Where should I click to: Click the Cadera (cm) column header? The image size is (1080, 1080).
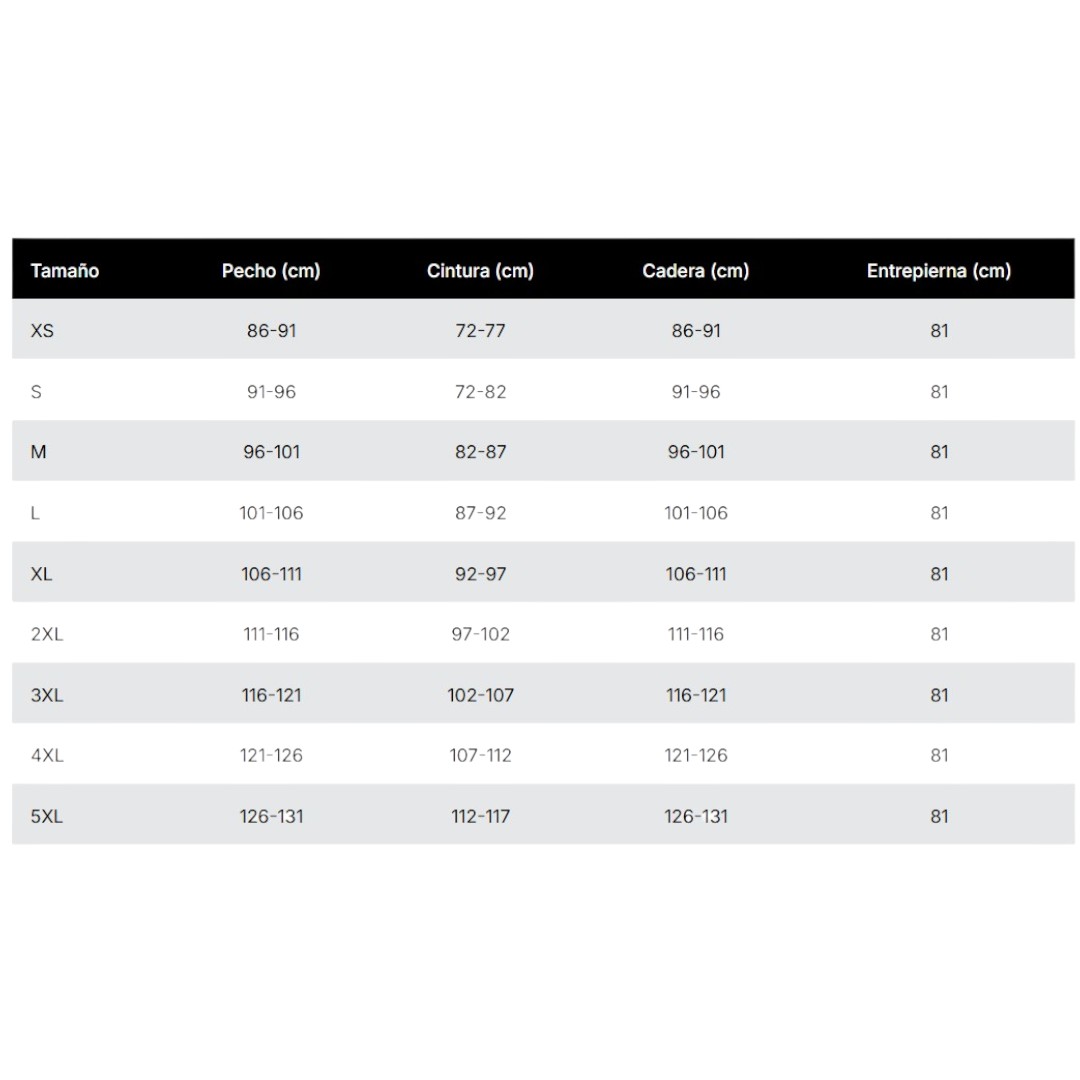click(696, 271)
